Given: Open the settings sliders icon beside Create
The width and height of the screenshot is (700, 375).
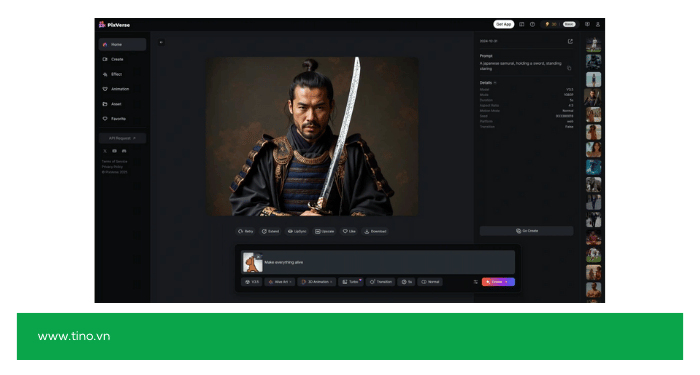Looking at the screenshot, I should point(475,282).
